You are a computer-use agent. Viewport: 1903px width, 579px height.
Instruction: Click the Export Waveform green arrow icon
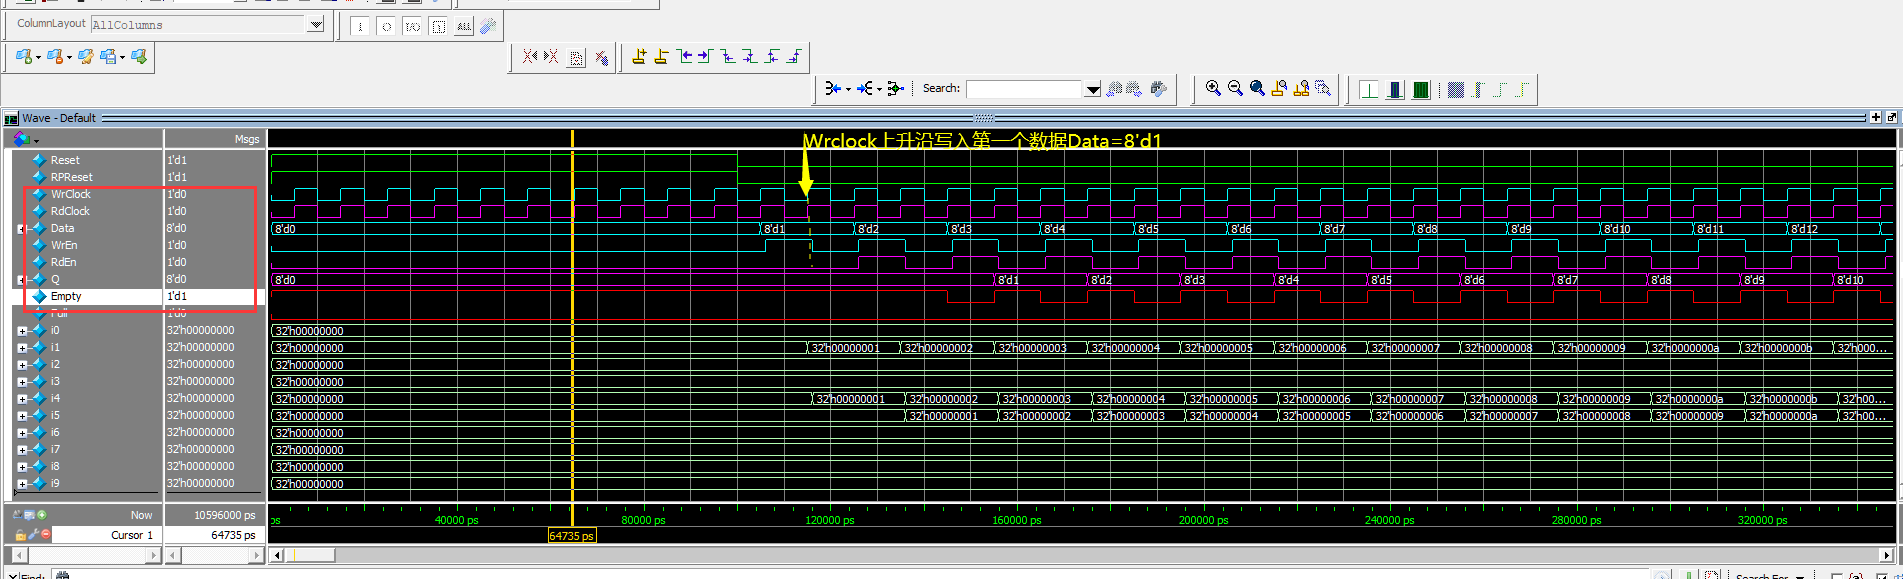139,57
